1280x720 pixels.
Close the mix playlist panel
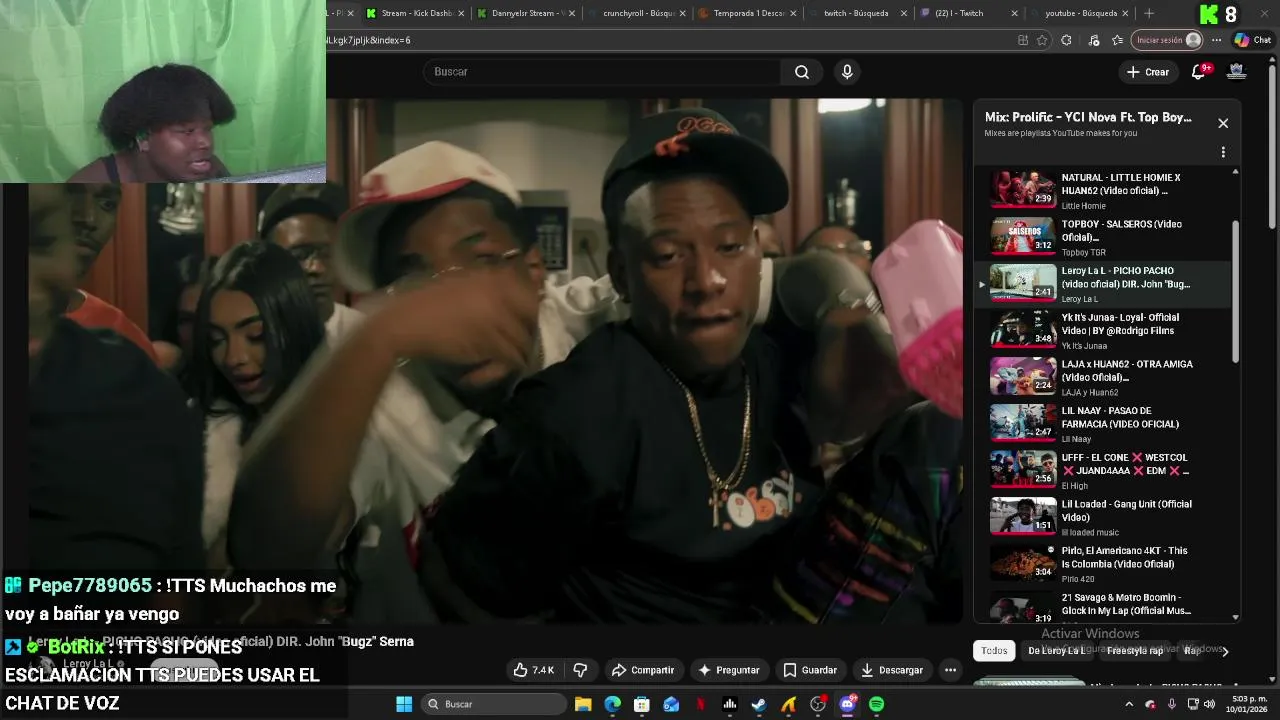[x=1223, y=123]
